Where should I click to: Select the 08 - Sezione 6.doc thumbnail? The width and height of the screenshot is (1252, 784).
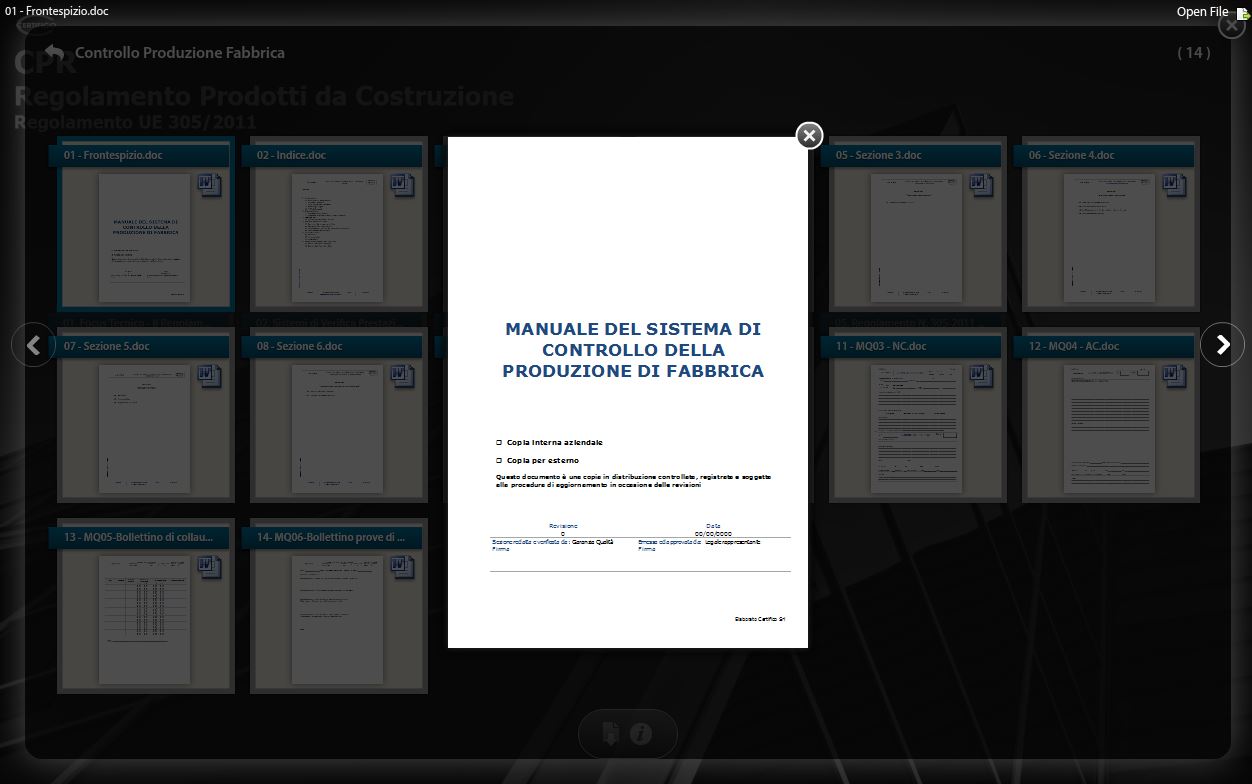pyautogui.click(x=338, y=428)
